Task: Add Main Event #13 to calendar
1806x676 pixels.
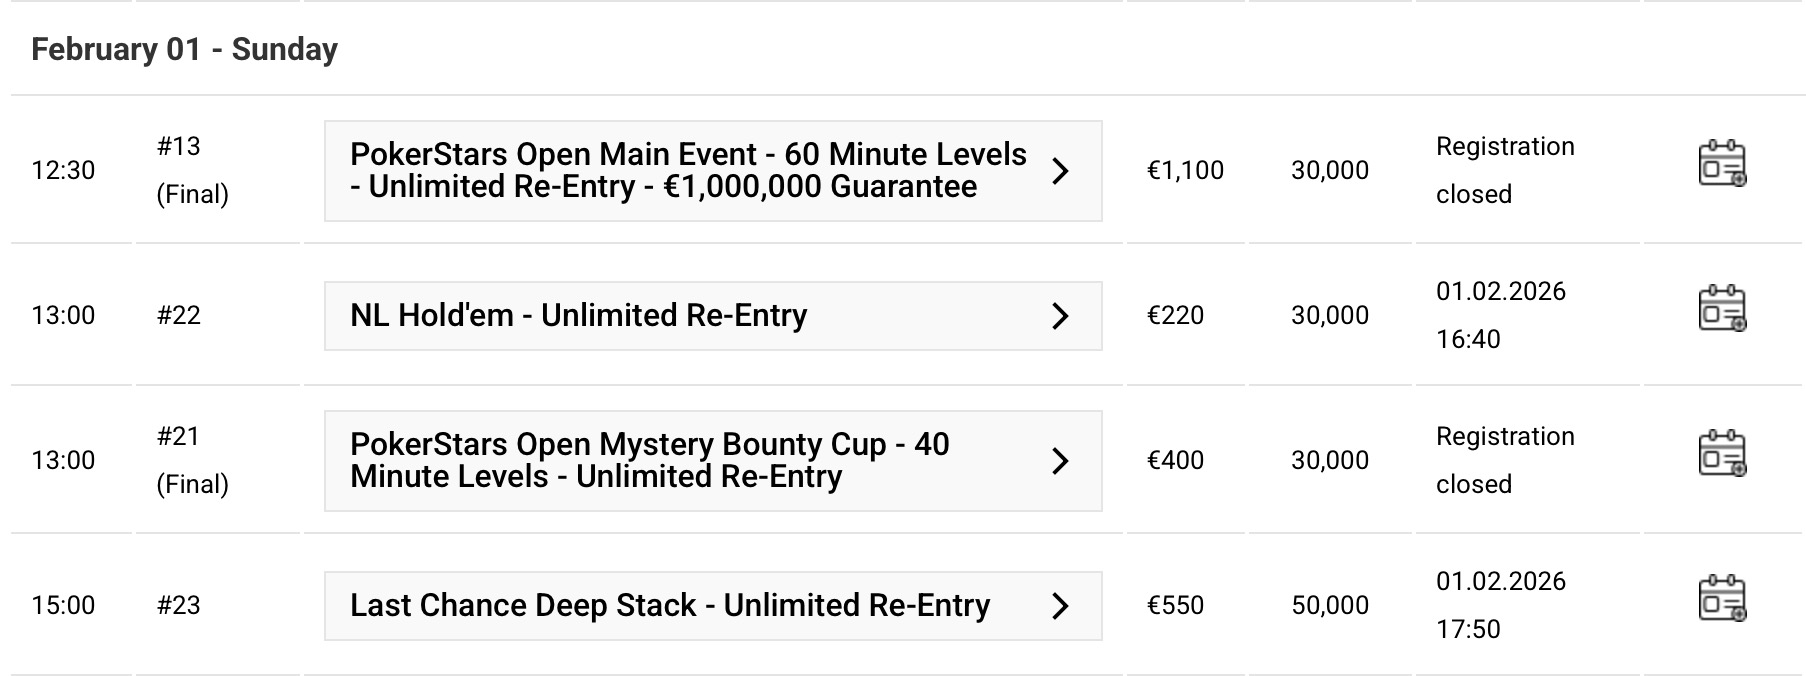Action: tap(1722, 165)
